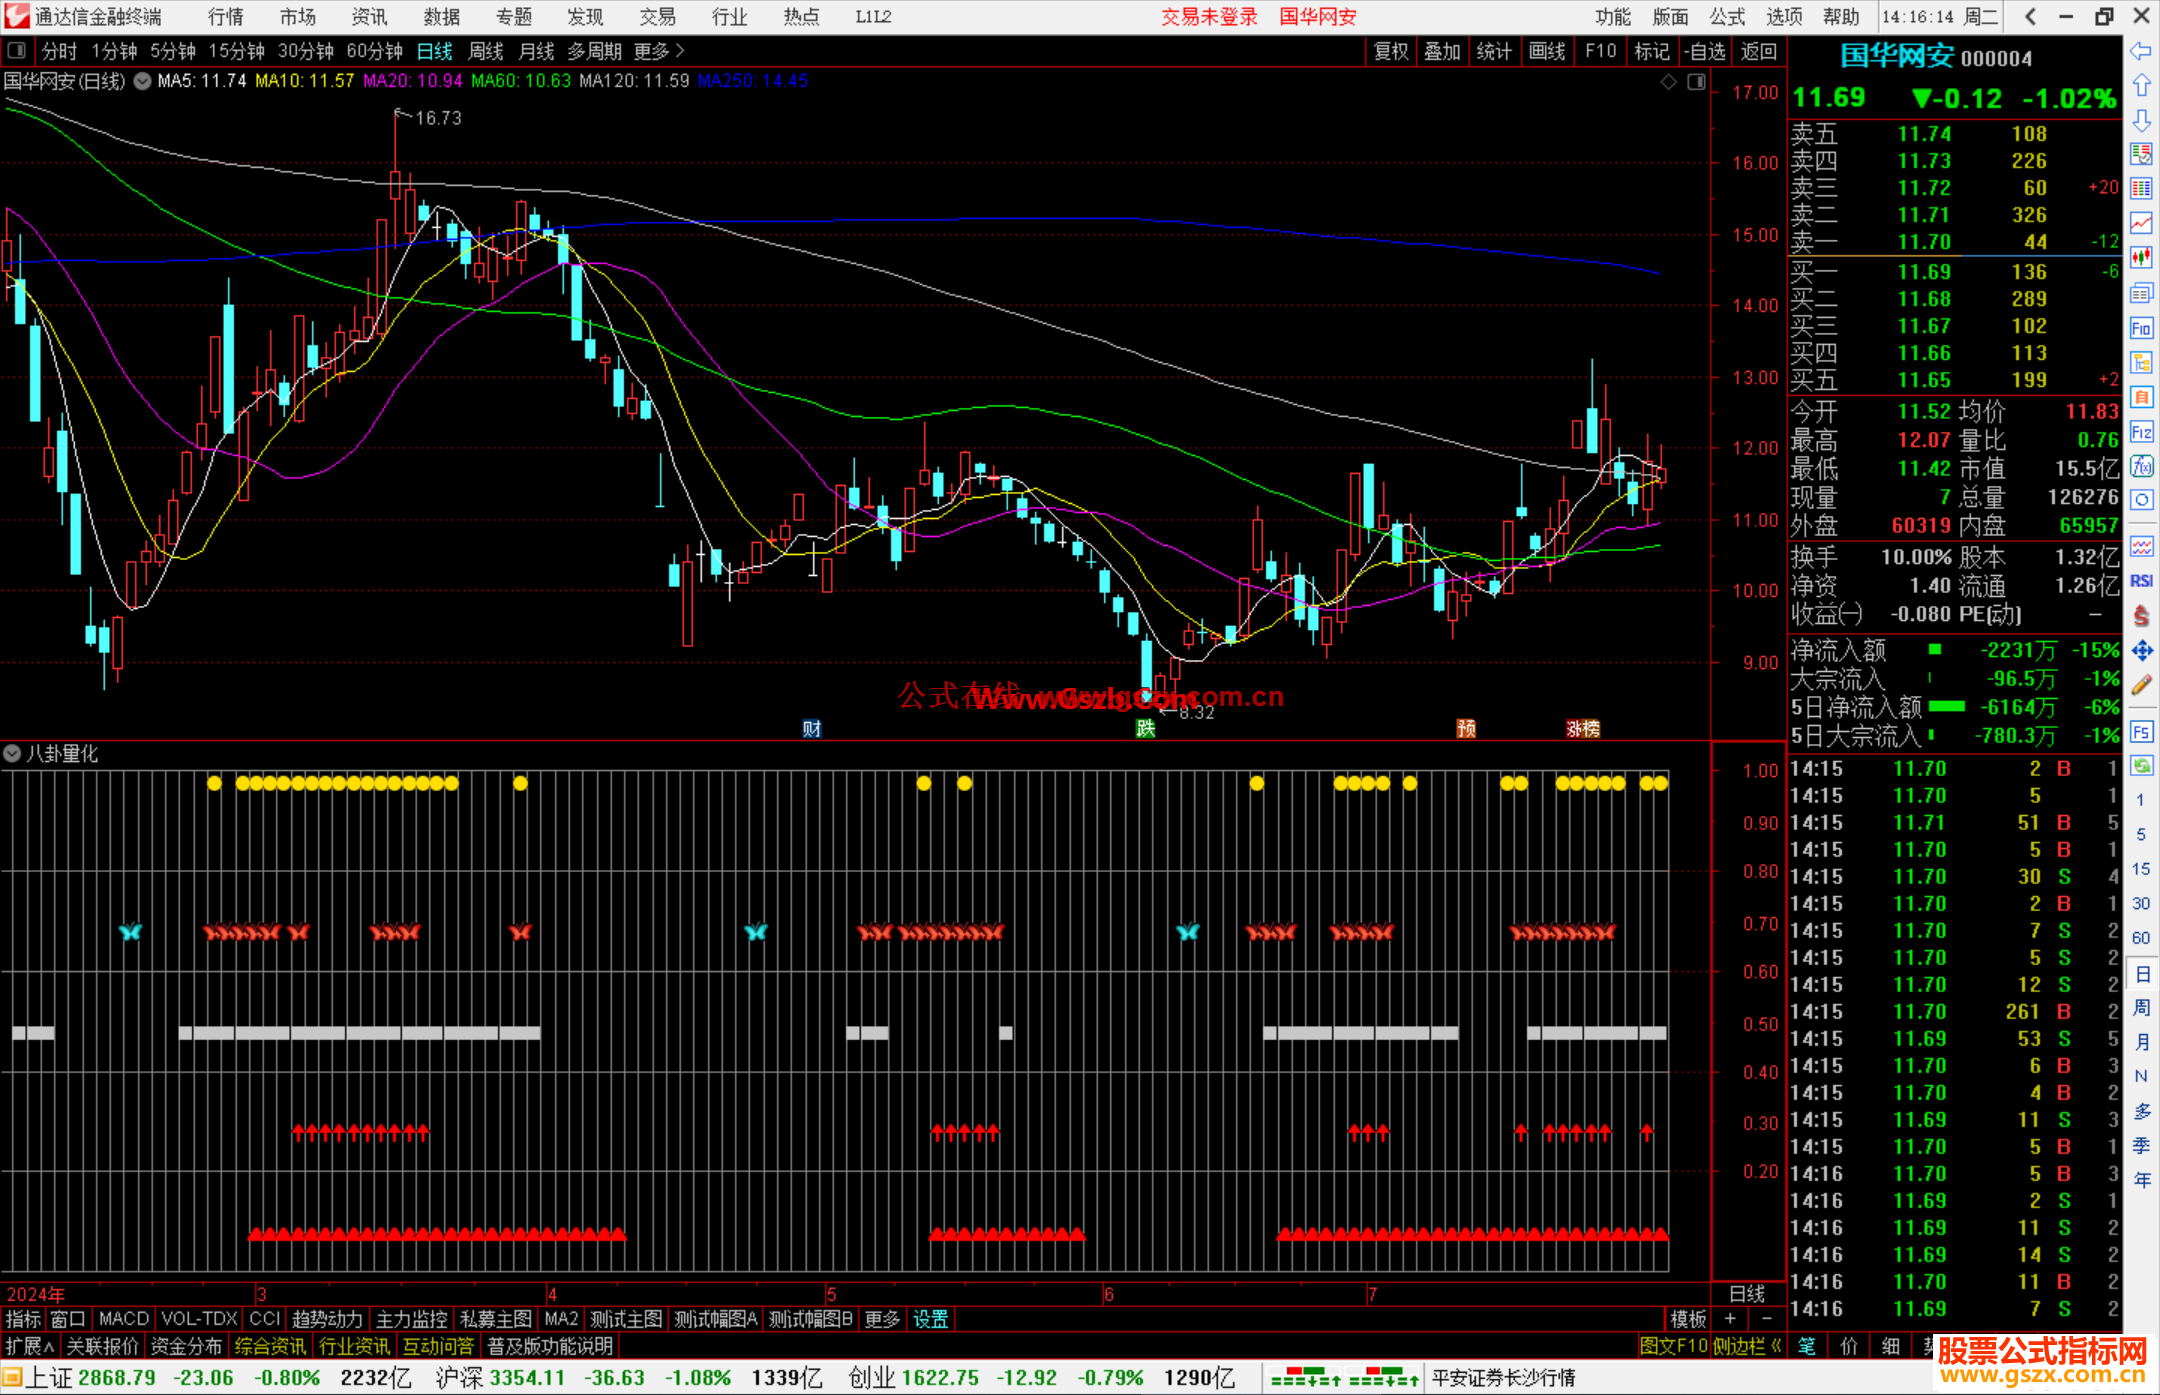This screenshot has width=2160, height=1395.
Task: Click the RSI indicator sidebar icon
Action: (x=2141, y=581)
